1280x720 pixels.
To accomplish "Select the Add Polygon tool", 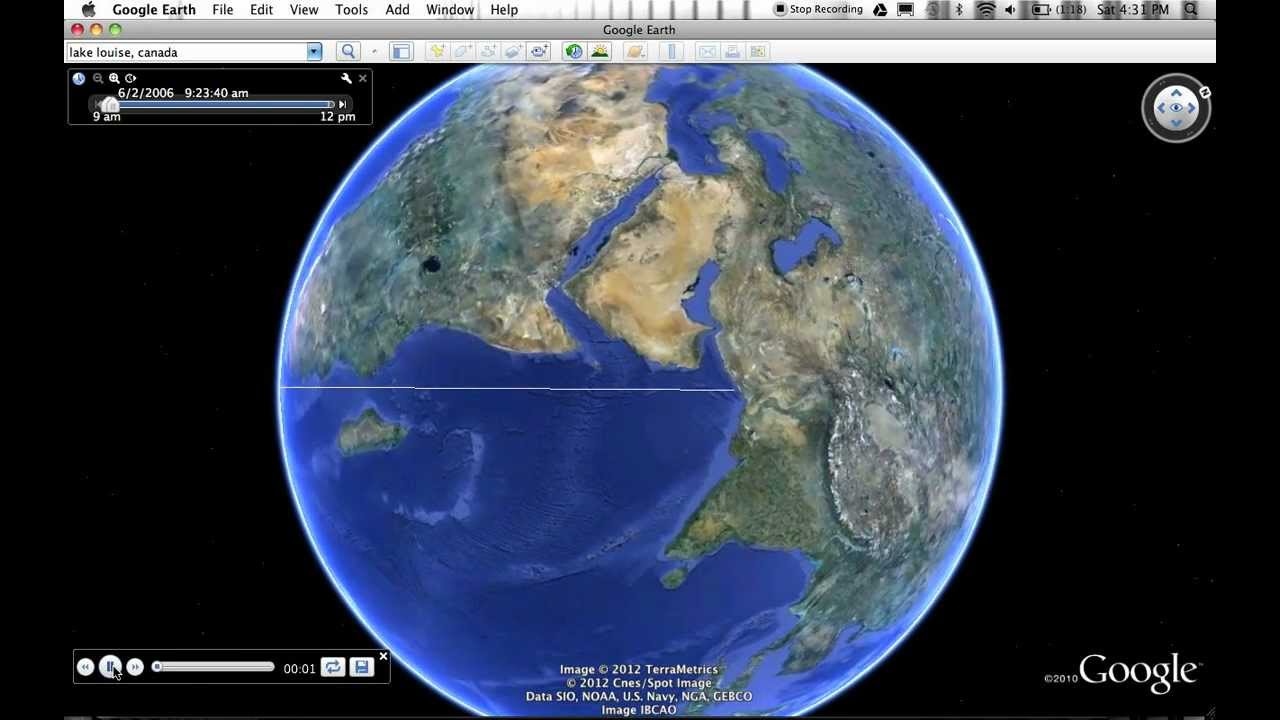I will coord(463,51).
